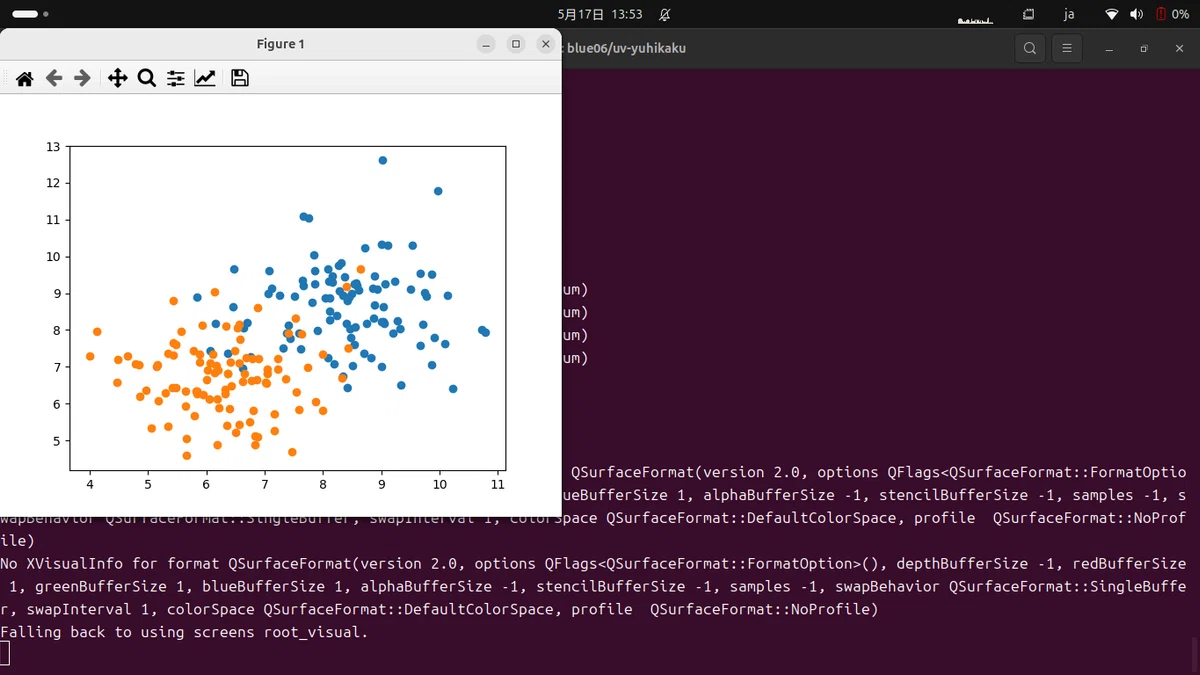Go forward to the next view
The width and height of the screenshot is (1200, 675).
click(x=83, y=78)
